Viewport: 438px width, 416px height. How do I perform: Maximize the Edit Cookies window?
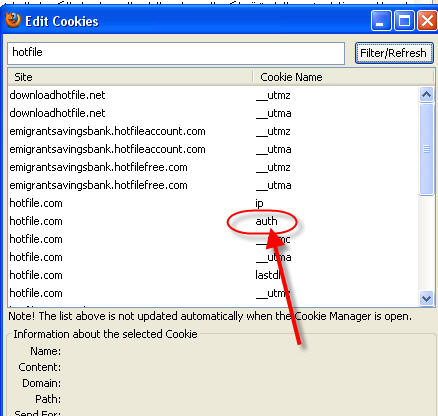(404, 21)
